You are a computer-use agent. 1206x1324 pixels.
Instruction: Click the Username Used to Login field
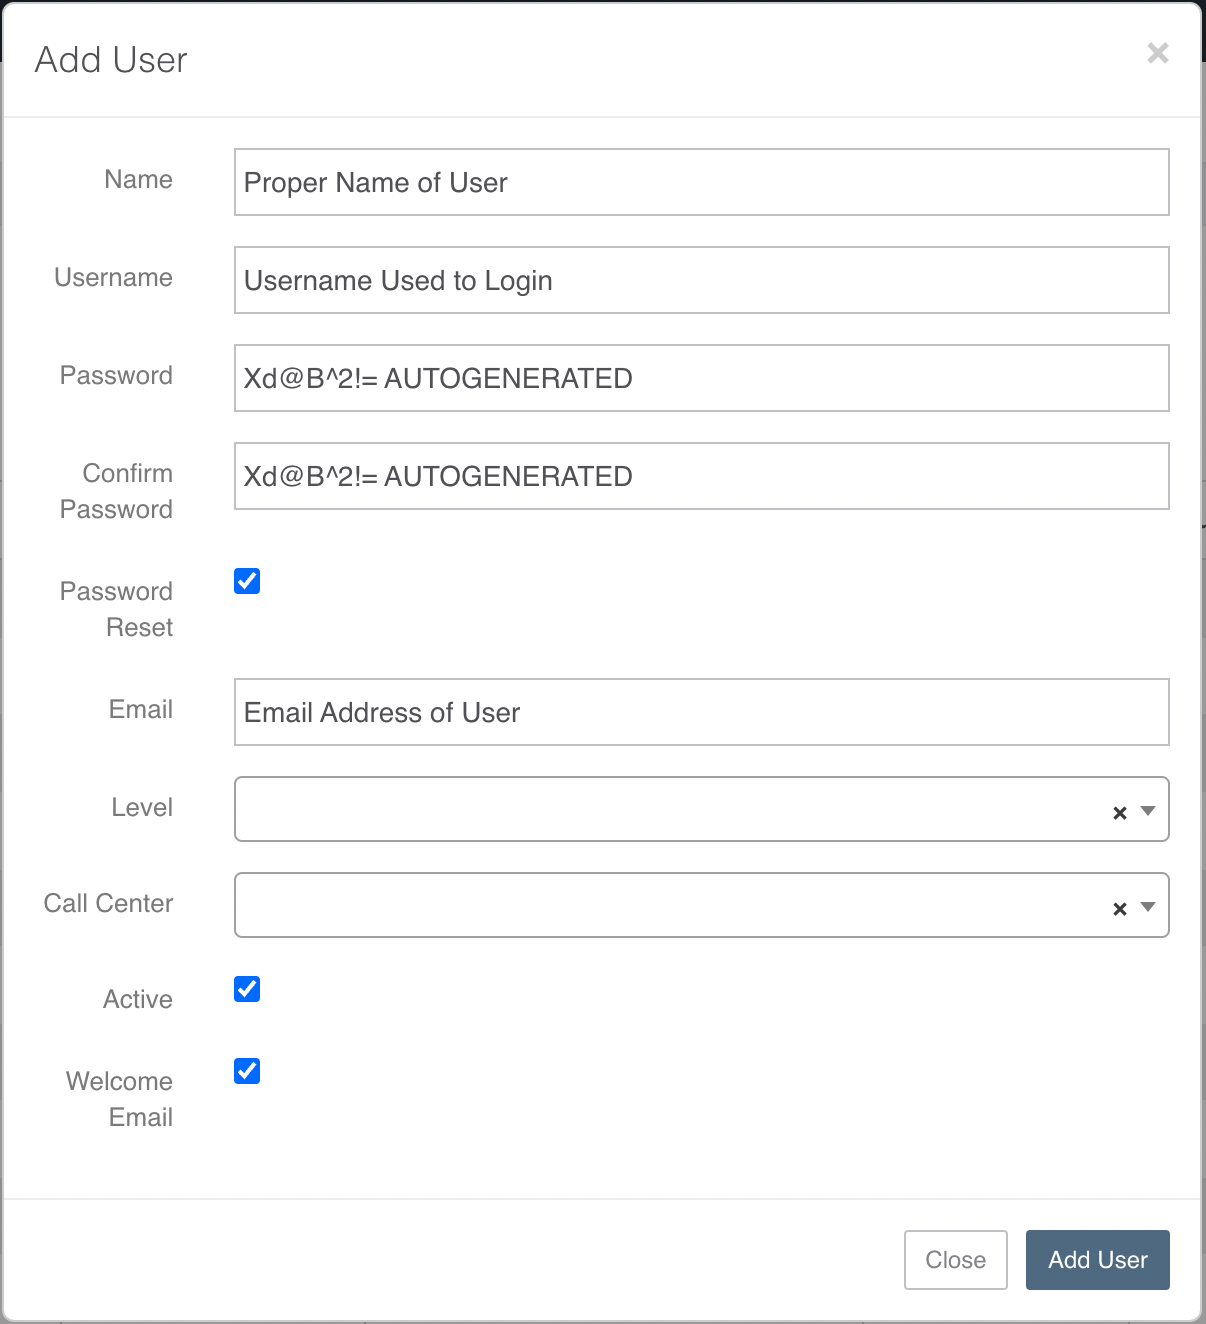coord(700,280)
